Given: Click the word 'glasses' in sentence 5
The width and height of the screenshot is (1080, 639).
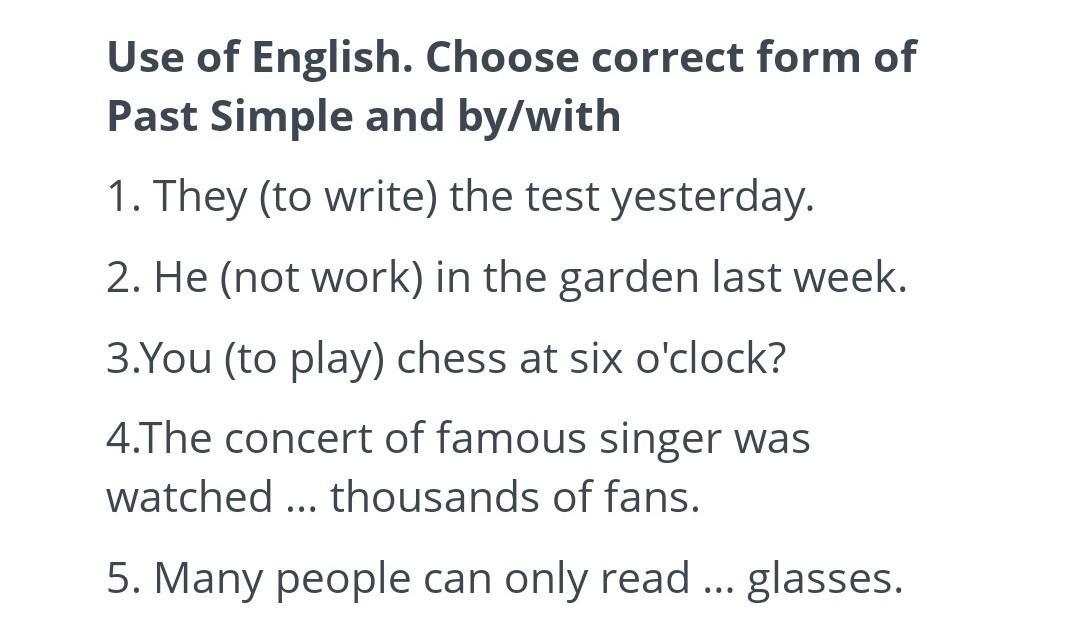Looking at the screenshot, I should point(824,580).
